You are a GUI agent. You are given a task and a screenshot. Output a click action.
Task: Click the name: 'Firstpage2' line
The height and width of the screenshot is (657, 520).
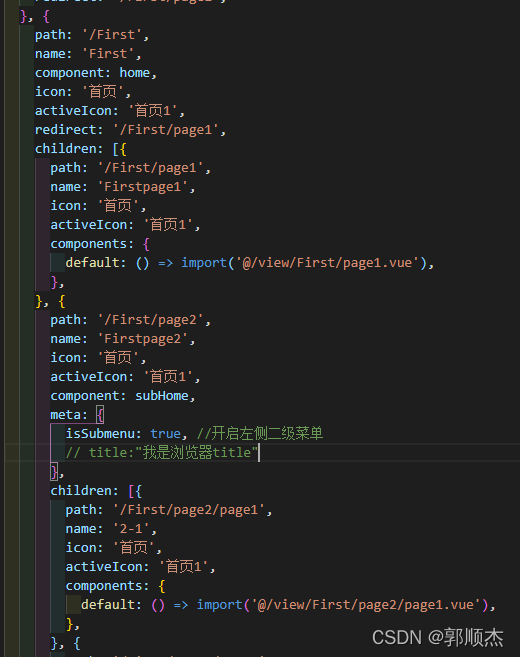pyautogui.click(x=123, y=339)
